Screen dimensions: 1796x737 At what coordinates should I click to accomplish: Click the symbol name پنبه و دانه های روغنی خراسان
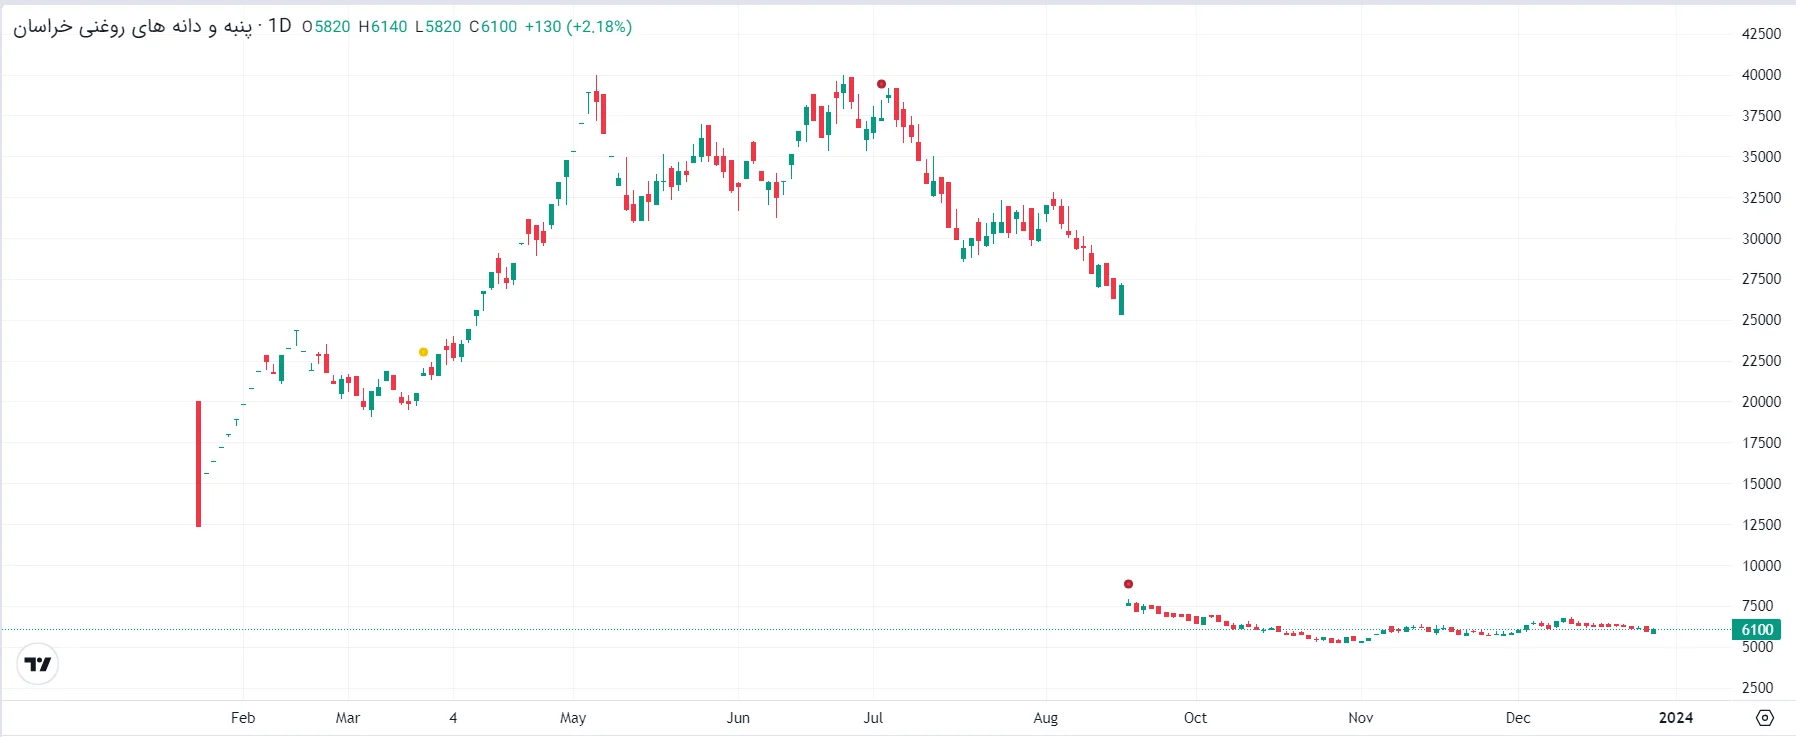pos(132,26)
